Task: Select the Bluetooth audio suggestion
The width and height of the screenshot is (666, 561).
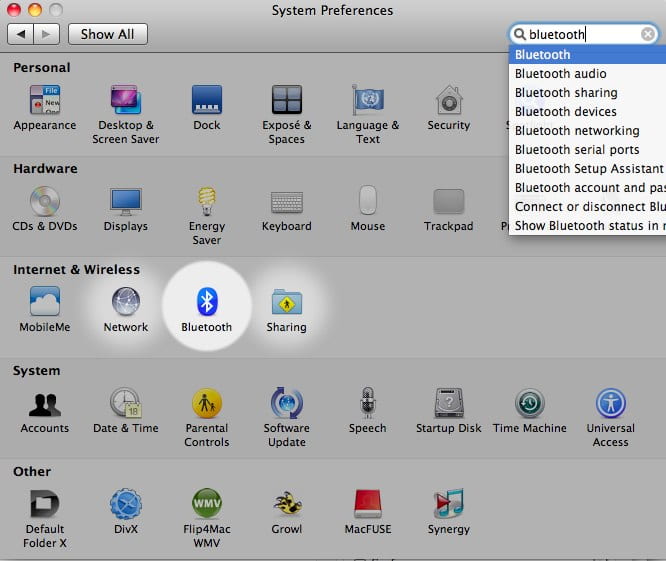Action: [x=587, y=73]
